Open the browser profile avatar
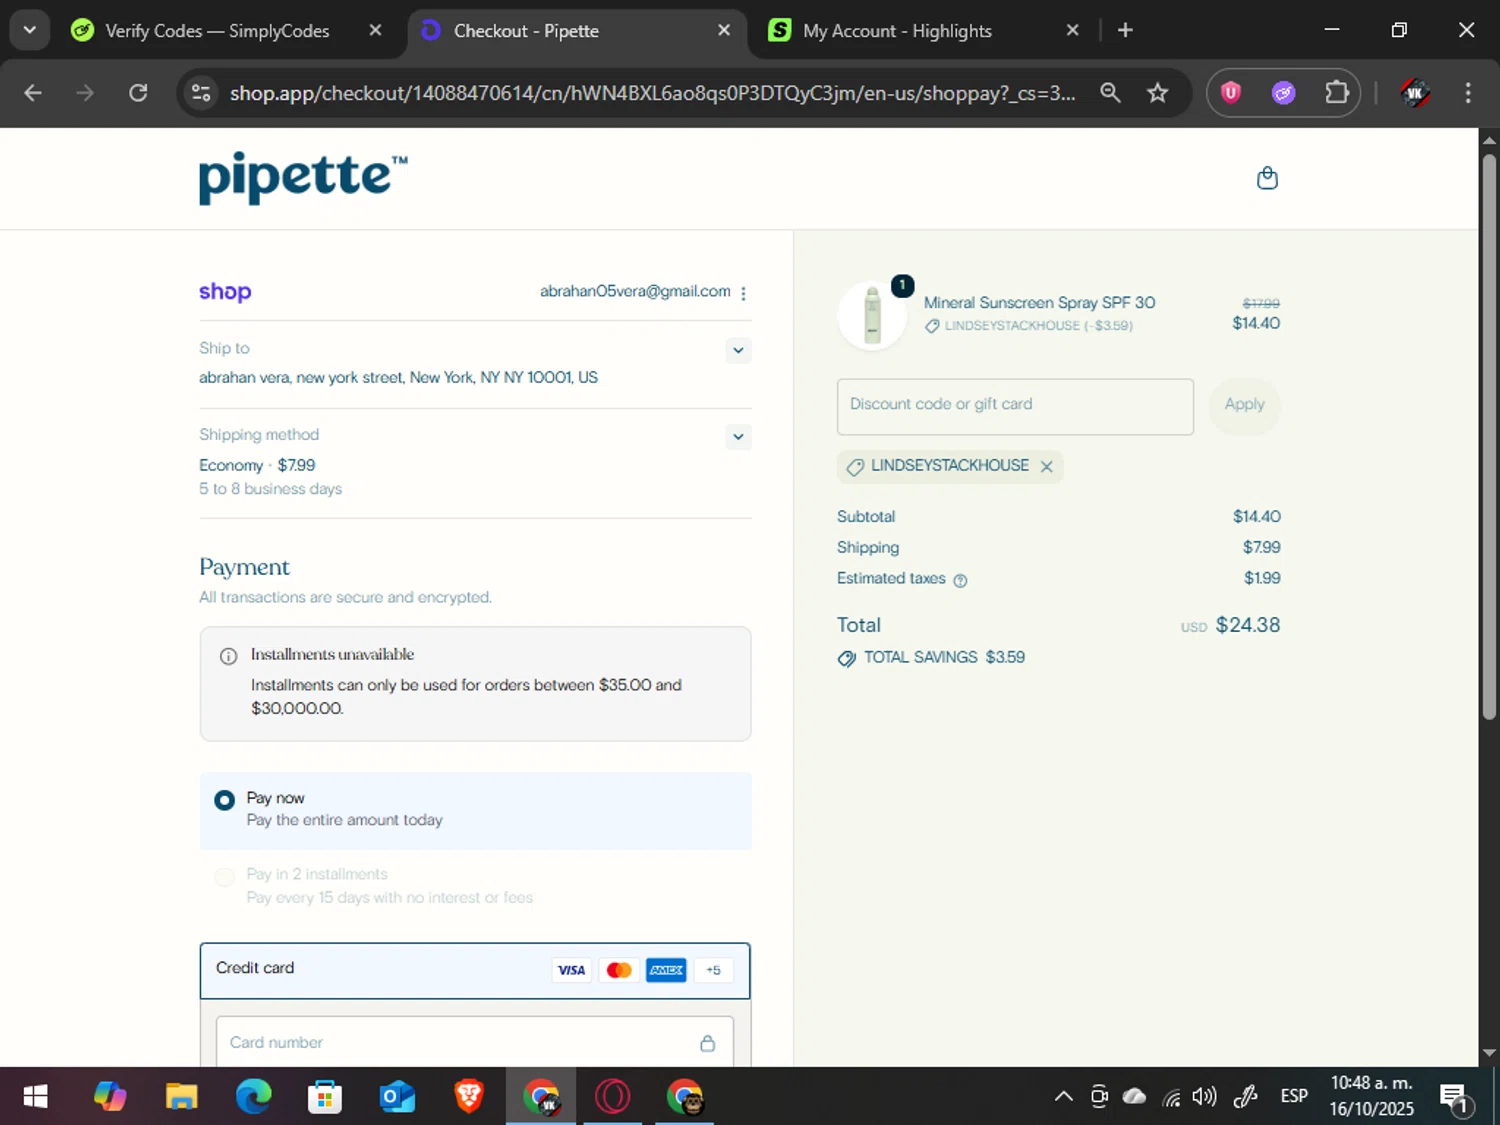1500x1125 pixels. 1414,93
